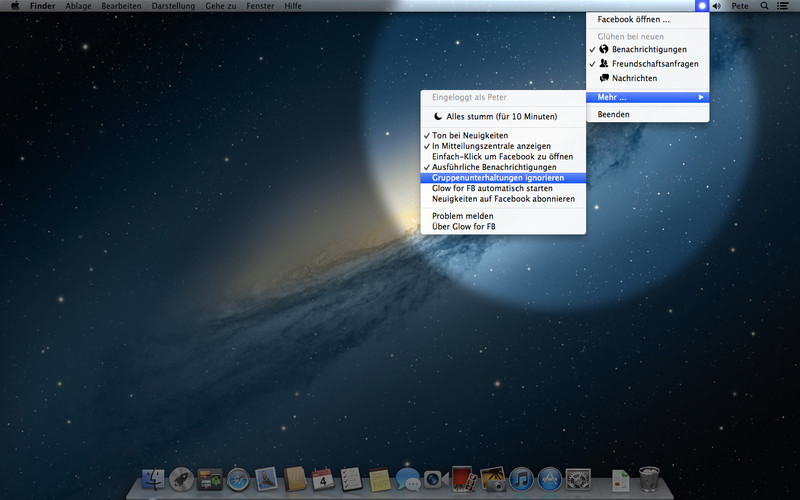Open Messages speech bubble in Dock

(x=408, y=480)
